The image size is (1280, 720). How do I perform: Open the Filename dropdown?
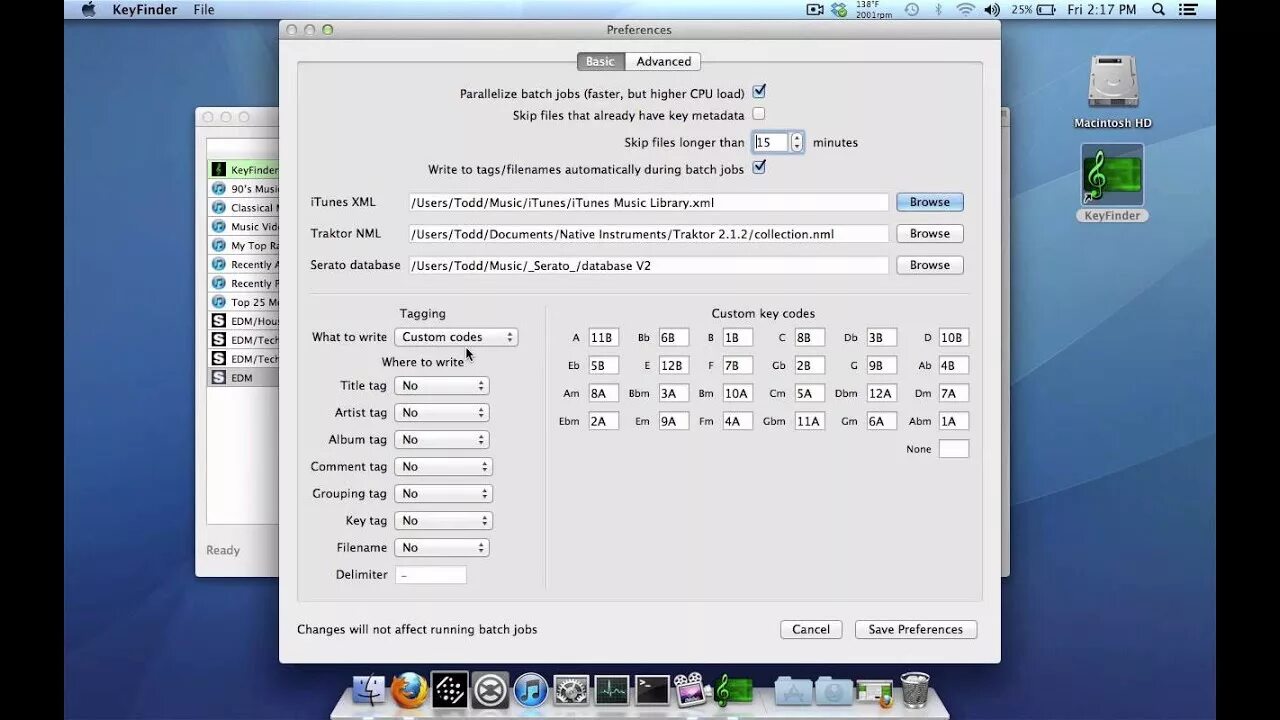pos(442,547)
